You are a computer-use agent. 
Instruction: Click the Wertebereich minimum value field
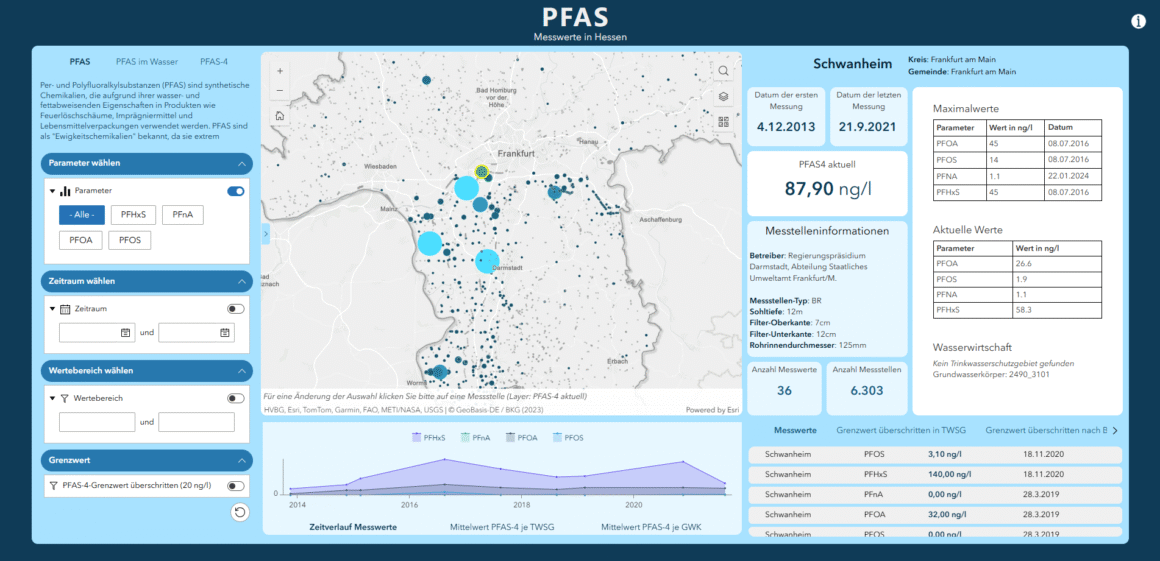click(x=98, y=422)
